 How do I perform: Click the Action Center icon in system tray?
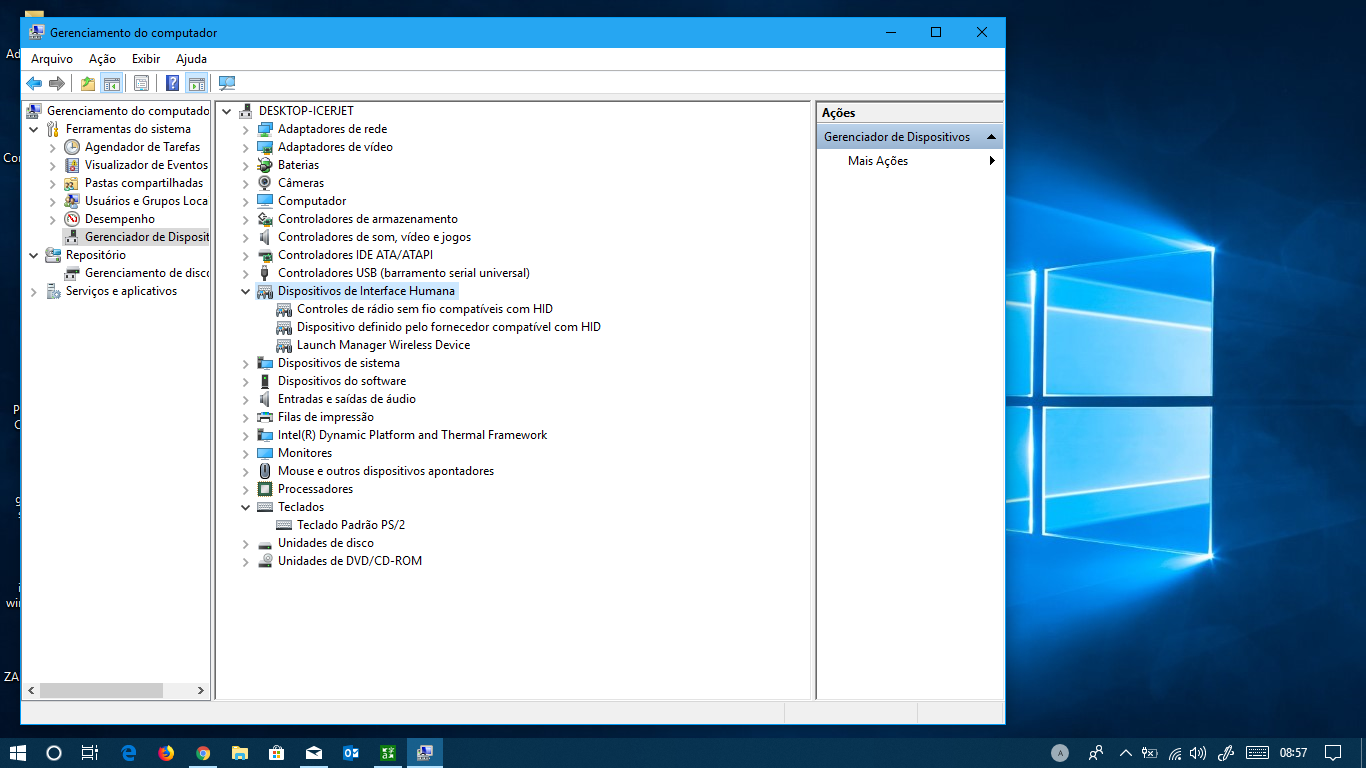1334,751
